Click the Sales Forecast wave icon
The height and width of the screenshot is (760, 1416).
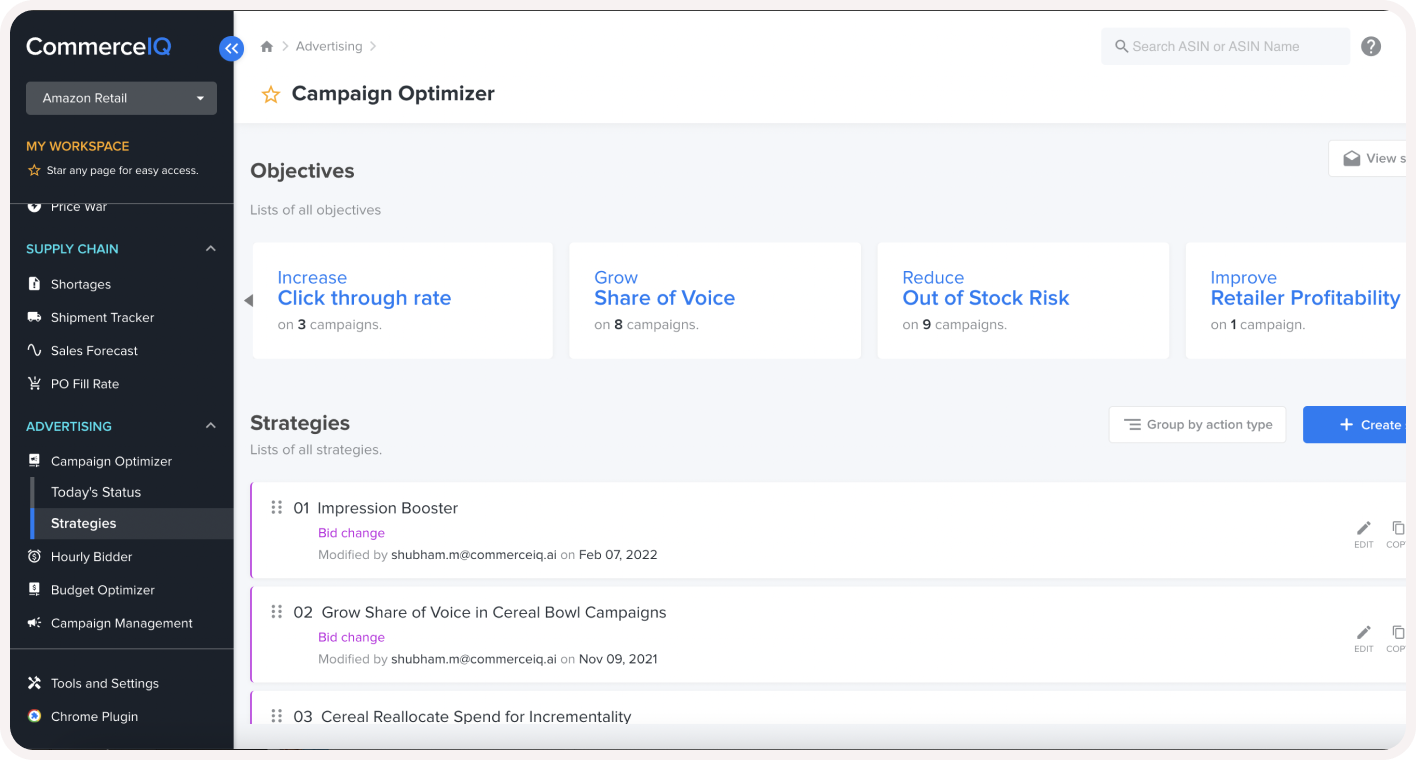pos(34,351)
